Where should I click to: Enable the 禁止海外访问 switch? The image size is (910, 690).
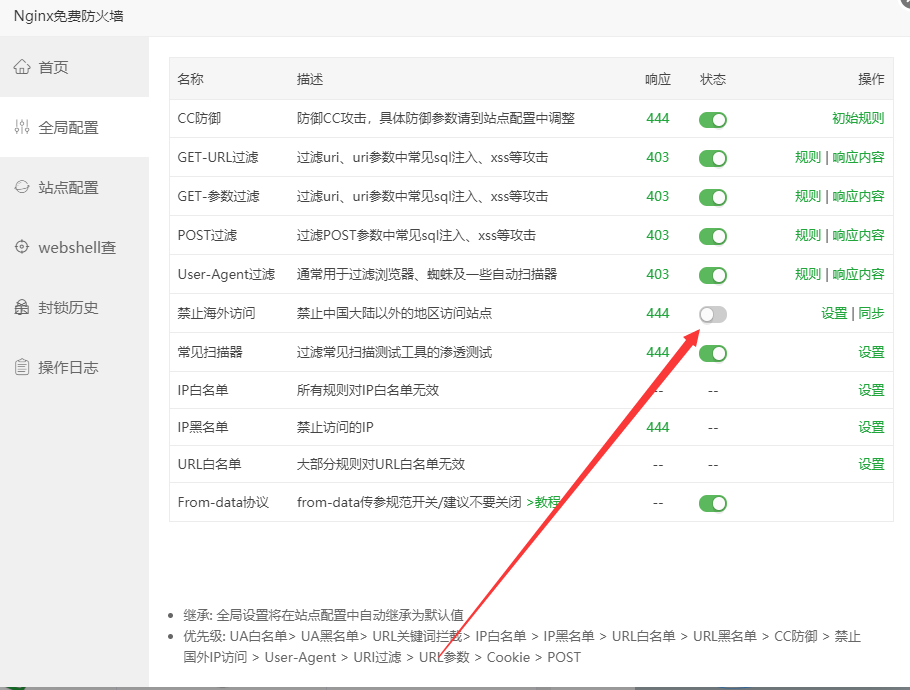click(713, 314)
